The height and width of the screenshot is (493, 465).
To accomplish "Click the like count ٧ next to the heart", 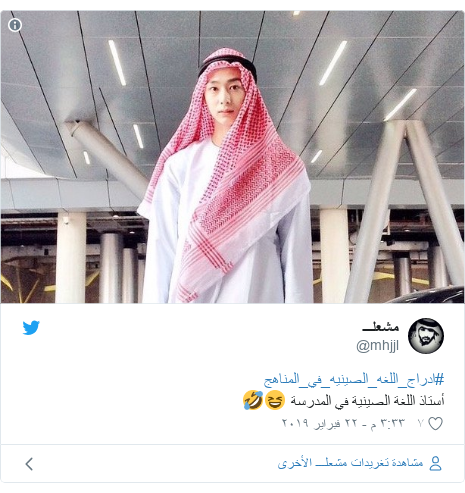I will [x=421, y=423].
